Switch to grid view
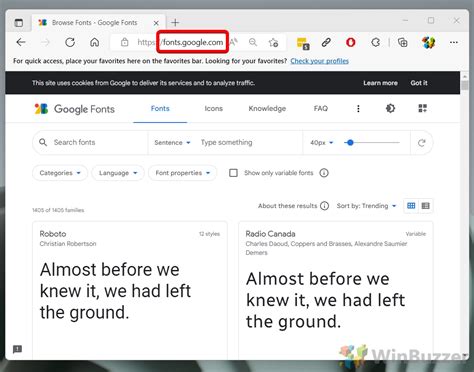This screenshot has height=372, width=474. [x=411, y=206]
